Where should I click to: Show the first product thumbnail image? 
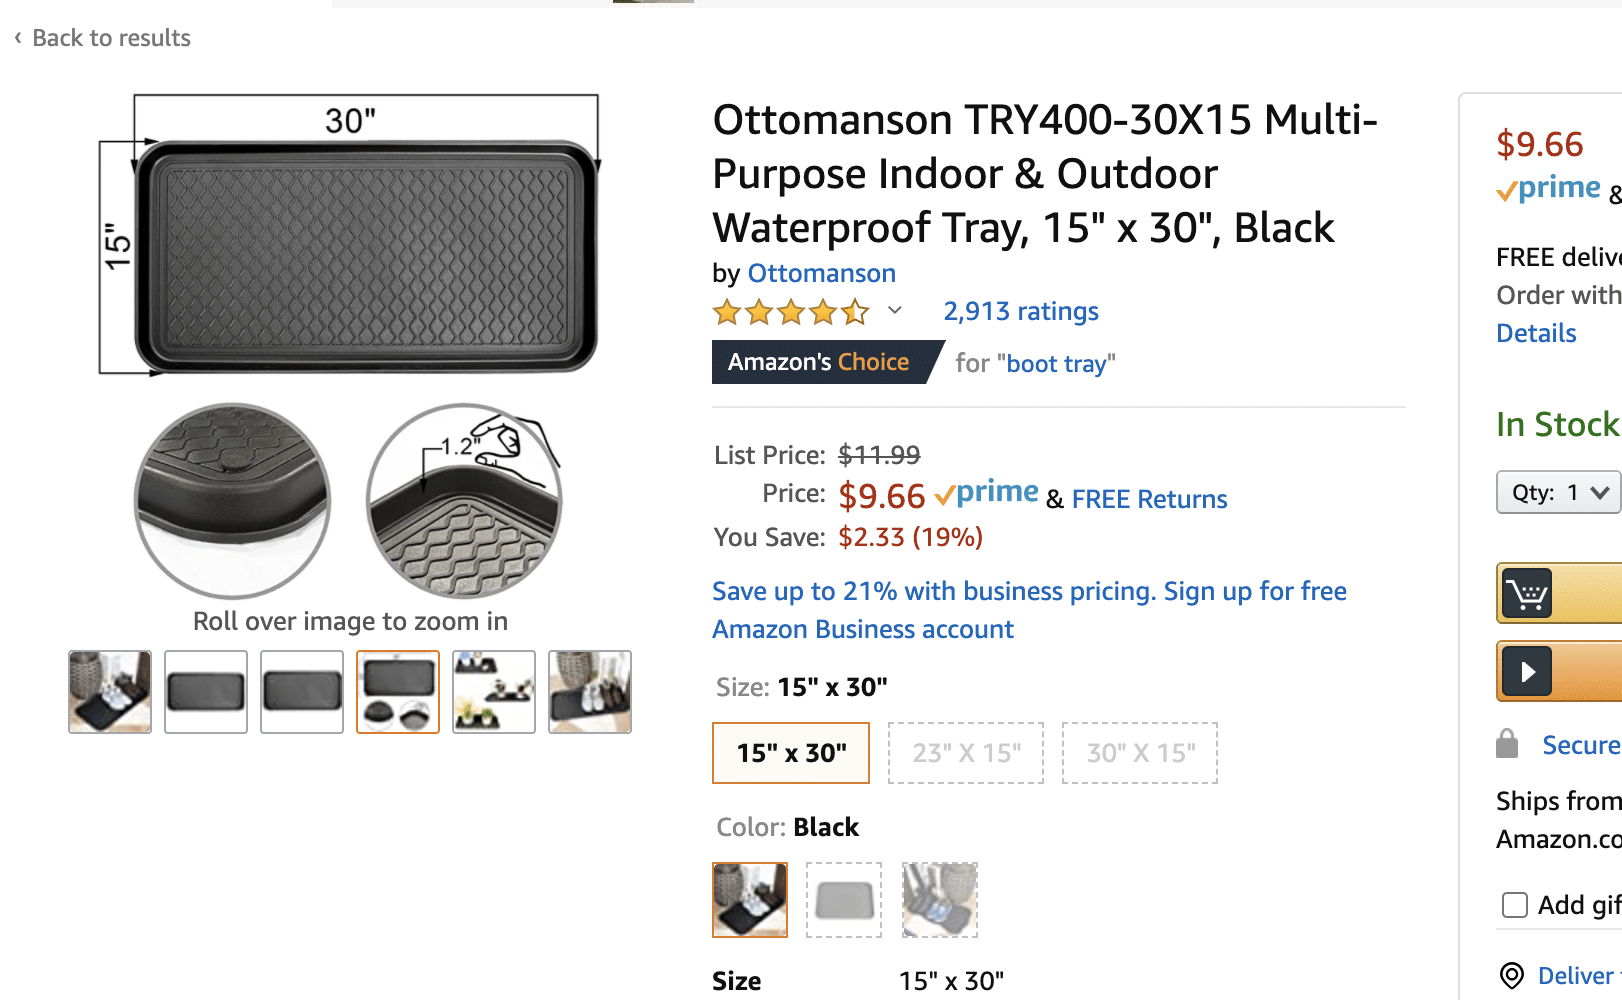pyautogui.click(x=110, y=692)
